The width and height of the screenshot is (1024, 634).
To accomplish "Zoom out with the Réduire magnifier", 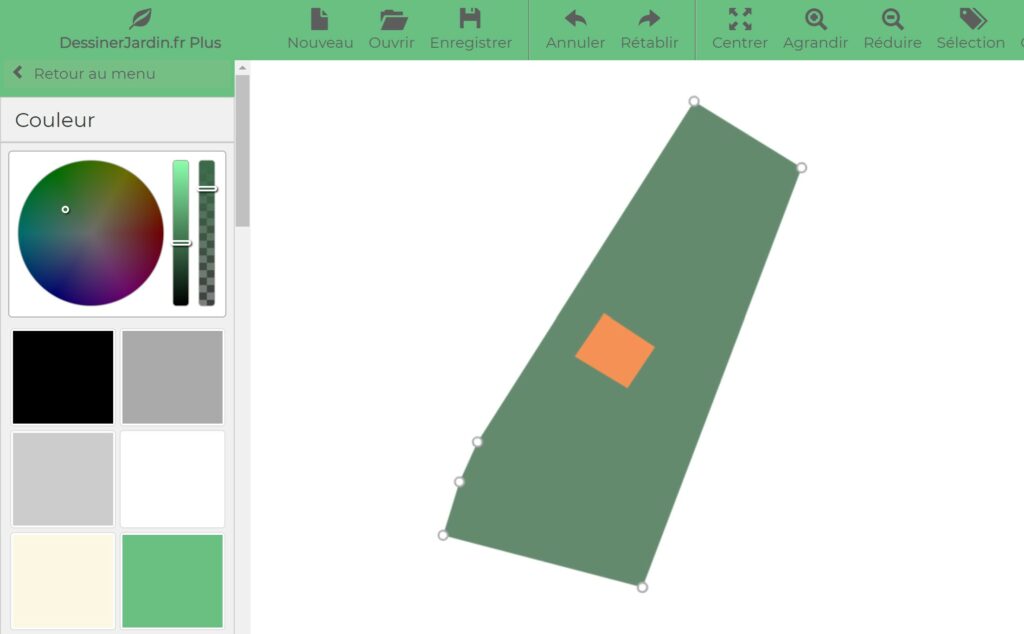I will point(892,19).
